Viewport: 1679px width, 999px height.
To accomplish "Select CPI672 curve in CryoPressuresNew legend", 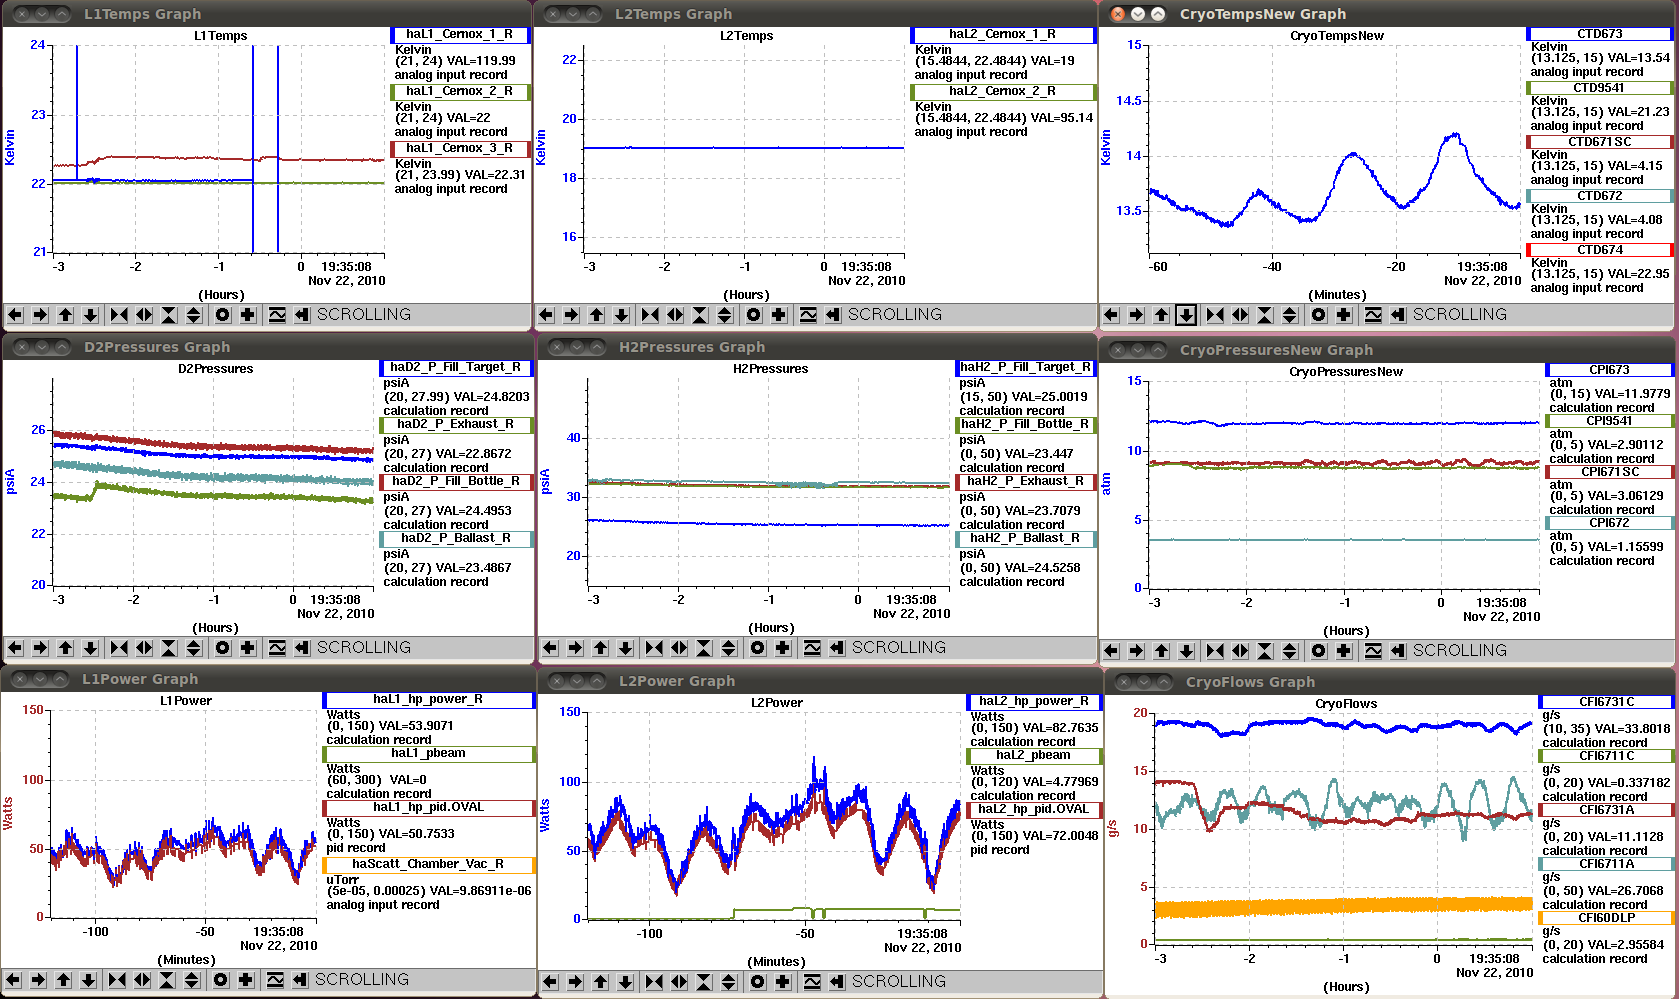I will (1609, 523).
